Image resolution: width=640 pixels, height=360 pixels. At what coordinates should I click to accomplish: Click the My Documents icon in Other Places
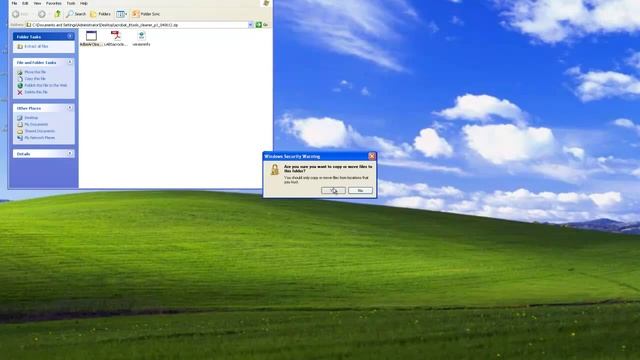click(20, 124)
